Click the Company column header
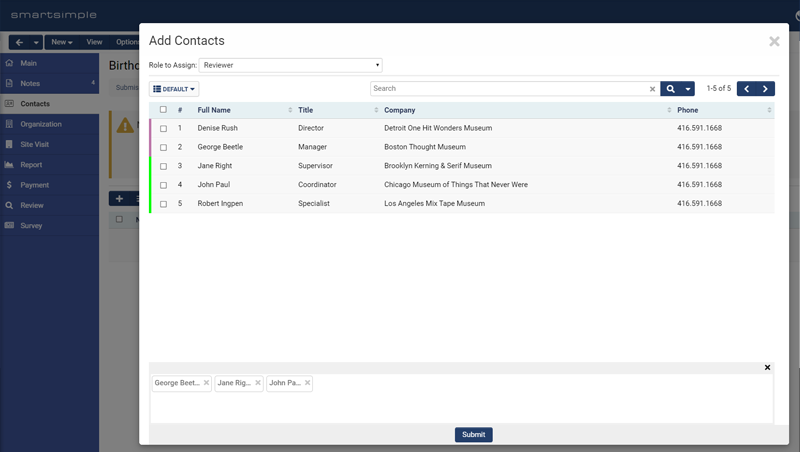The width and height of the screenshot is (800, 452). click(x=400, y=110)
